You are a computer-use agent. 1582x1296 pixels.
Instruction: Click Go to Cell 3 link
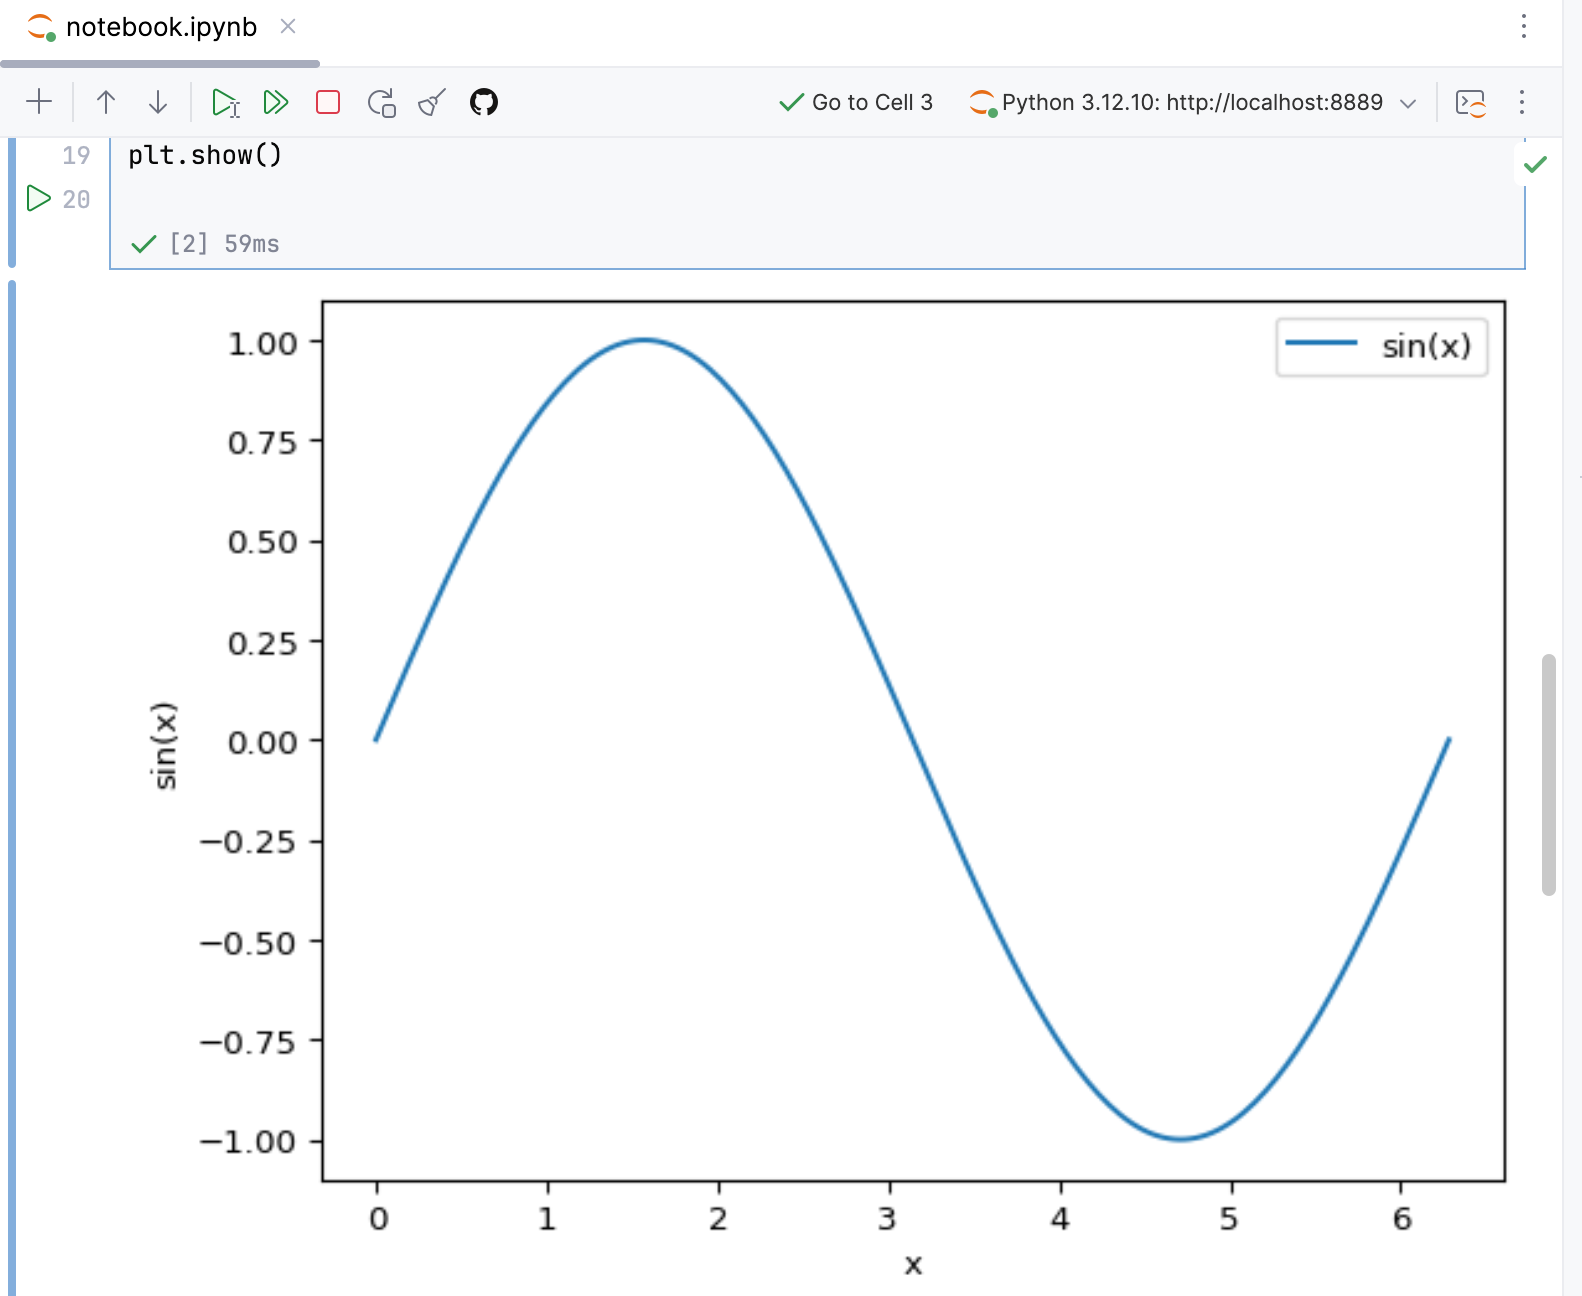[856, 102]
